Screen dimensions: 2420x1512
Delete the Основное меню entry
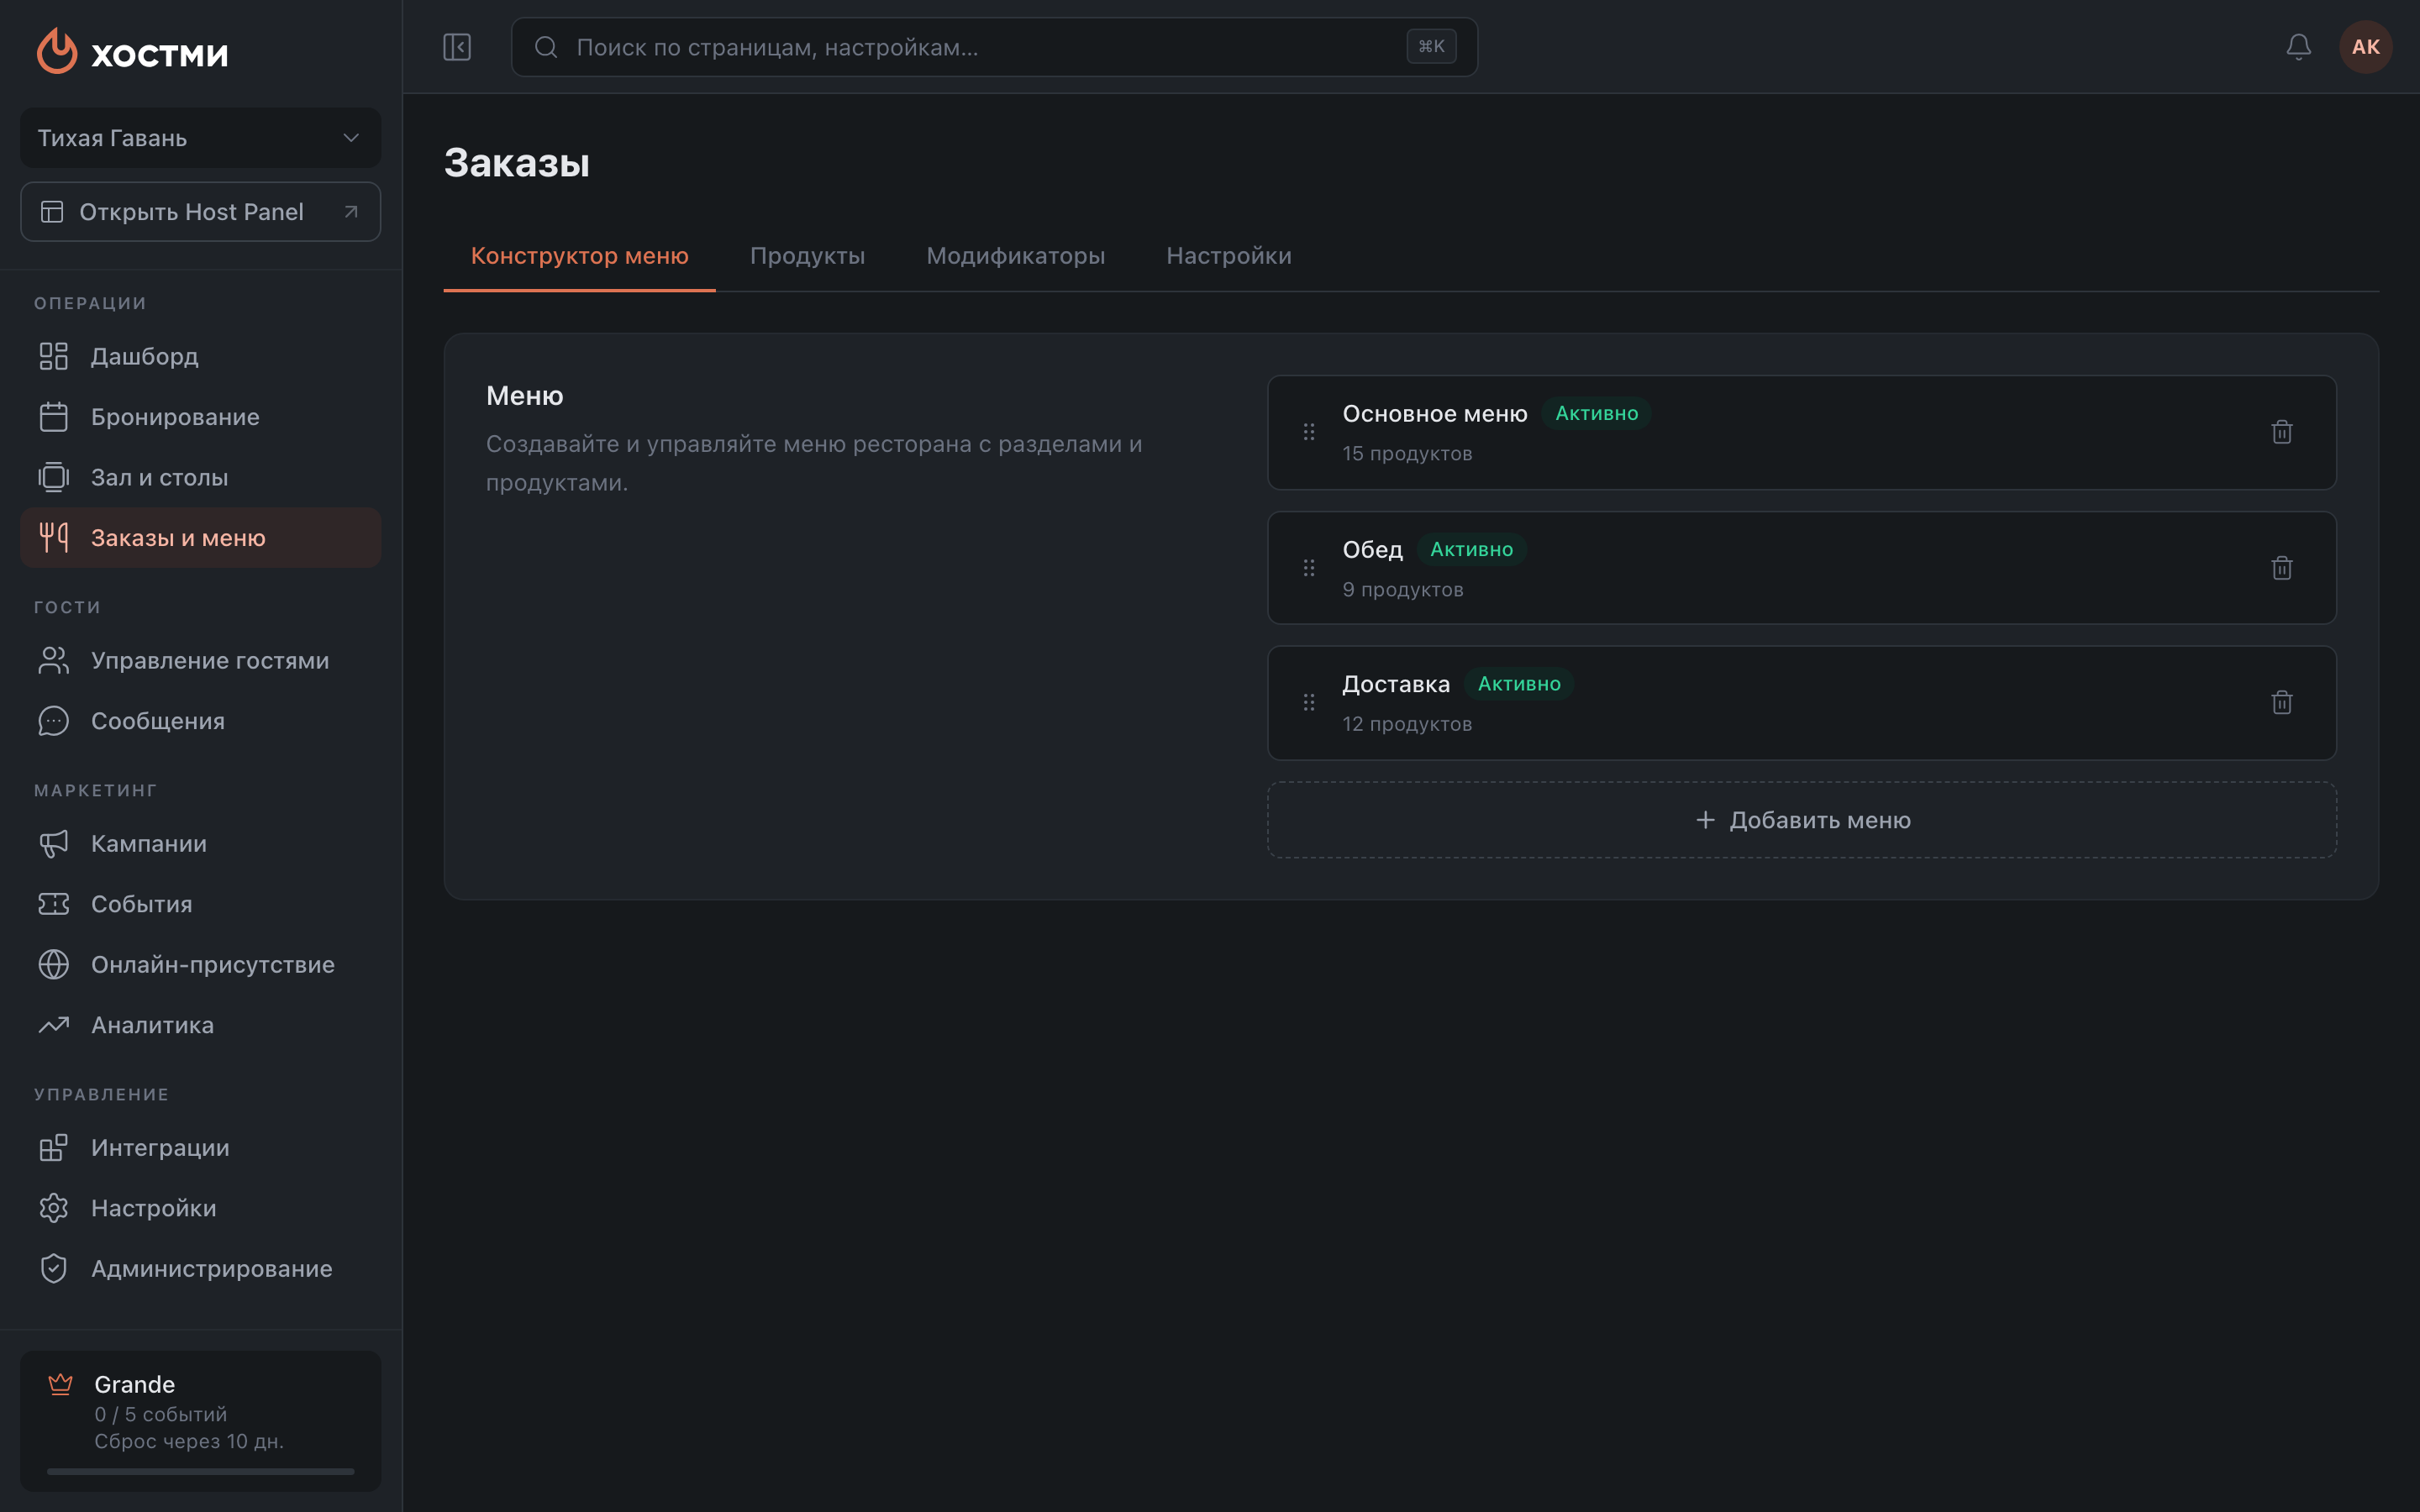click(x=2281, y=432)
